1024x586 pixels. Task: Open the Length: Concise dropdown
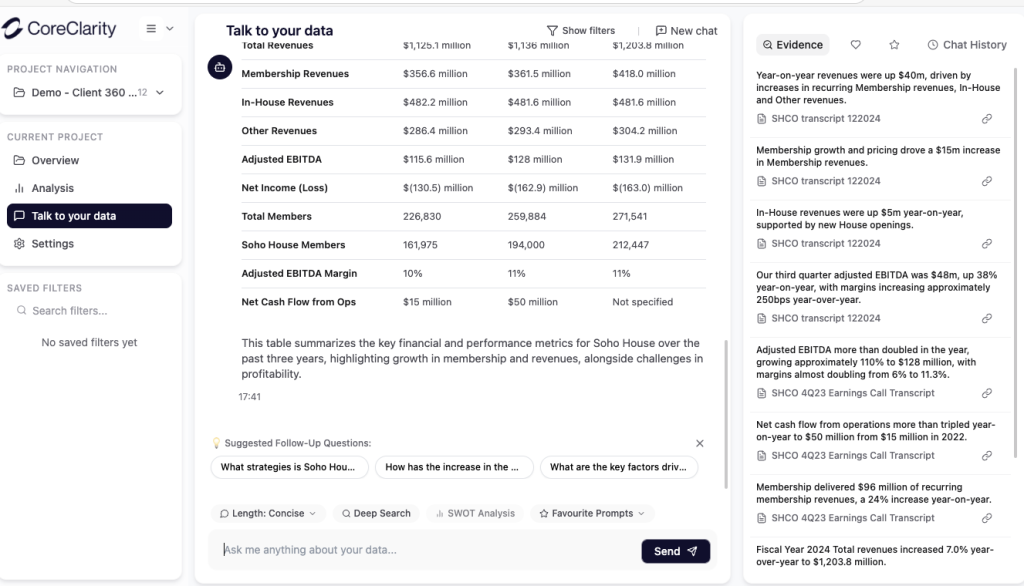267,513
